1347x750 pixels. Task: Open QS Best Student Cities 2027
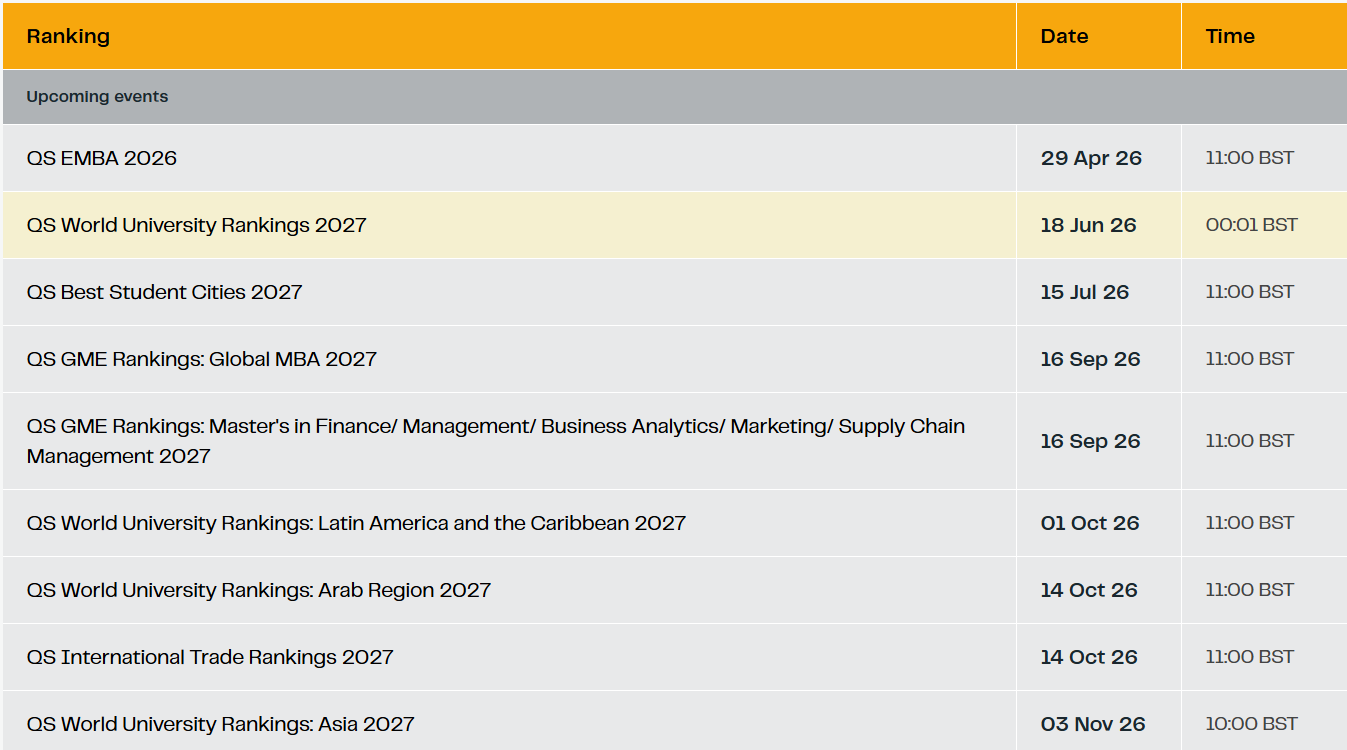click(165, 292)
